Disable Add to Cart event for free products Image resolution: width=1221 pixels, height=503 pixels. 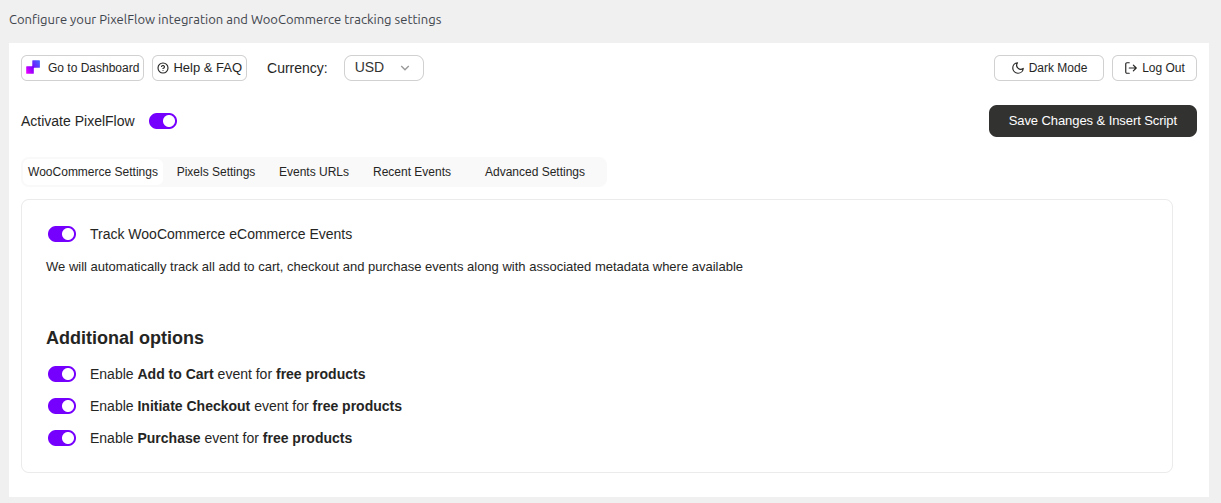pyautogui.click(x=62, y=374)
